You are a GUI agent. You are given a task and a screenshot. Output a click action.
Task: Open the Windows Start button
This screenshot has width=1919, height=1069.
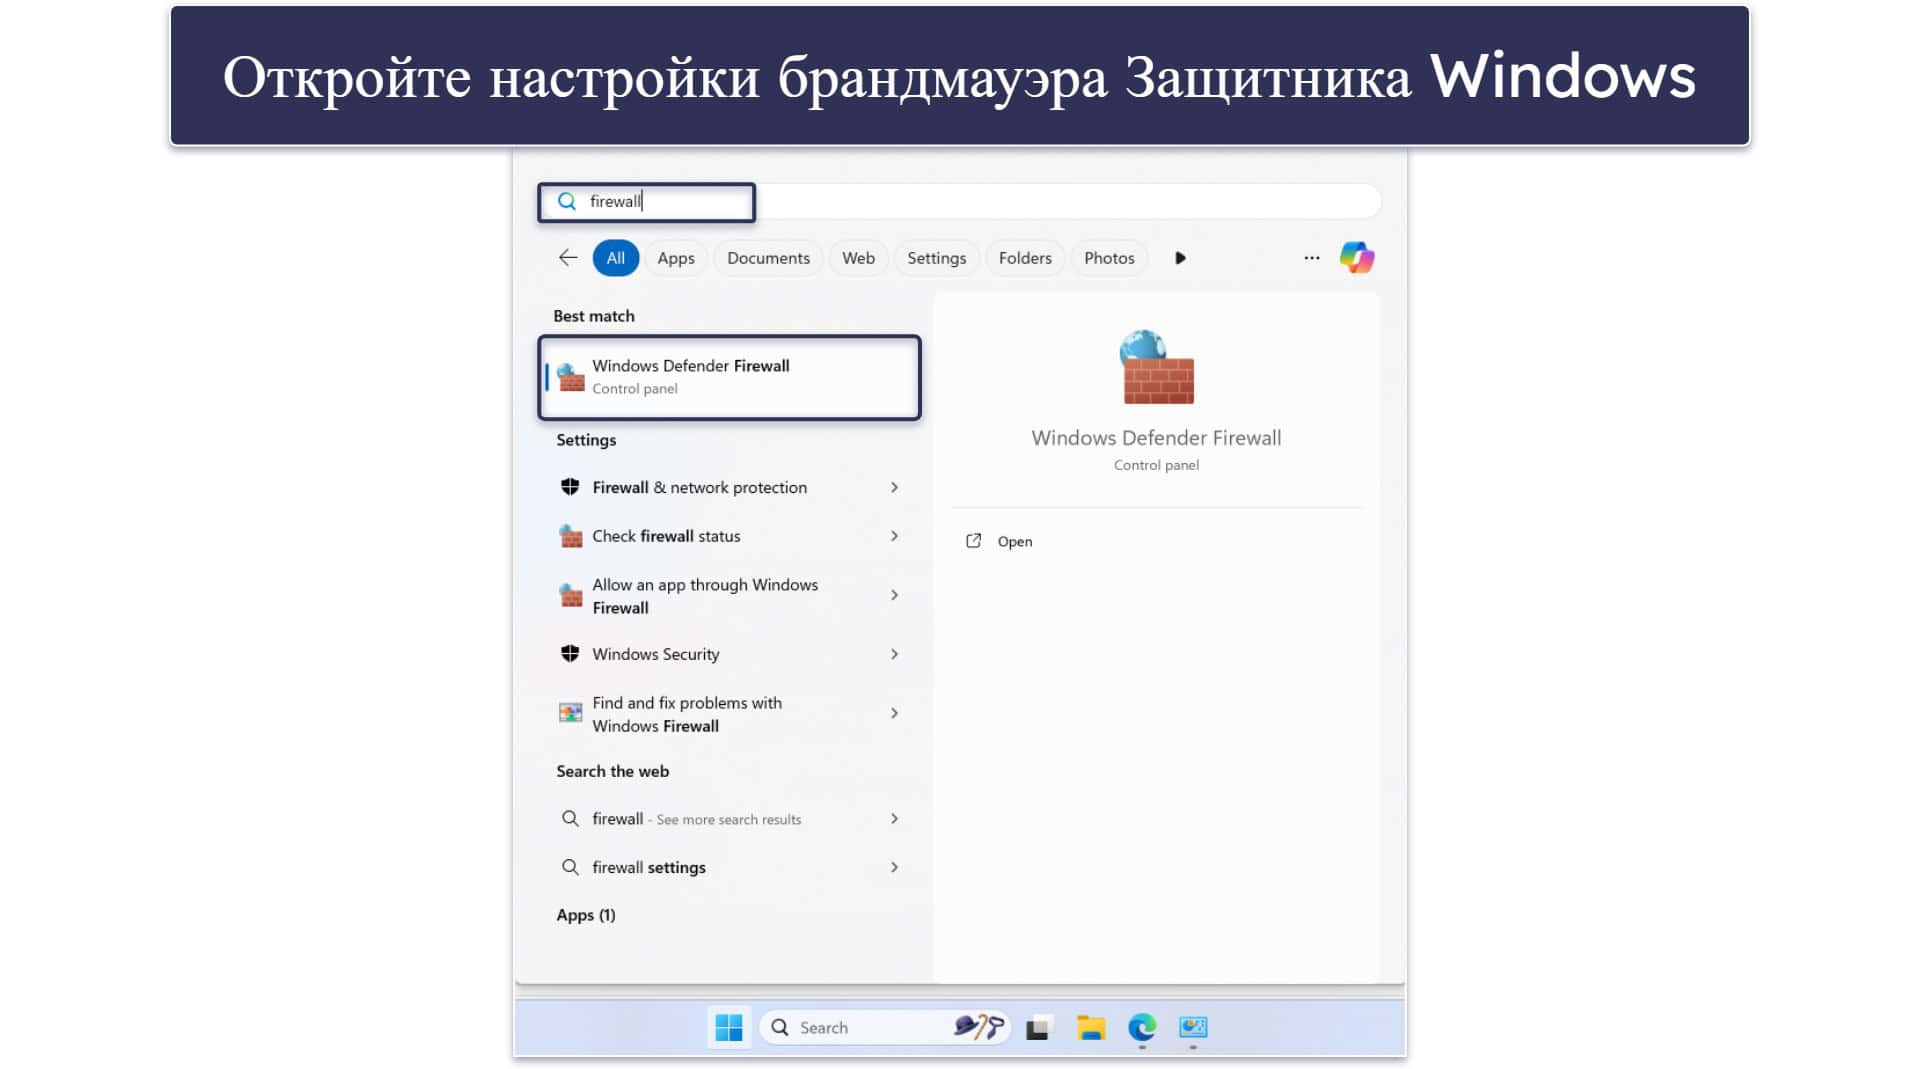coord(729,1027)
